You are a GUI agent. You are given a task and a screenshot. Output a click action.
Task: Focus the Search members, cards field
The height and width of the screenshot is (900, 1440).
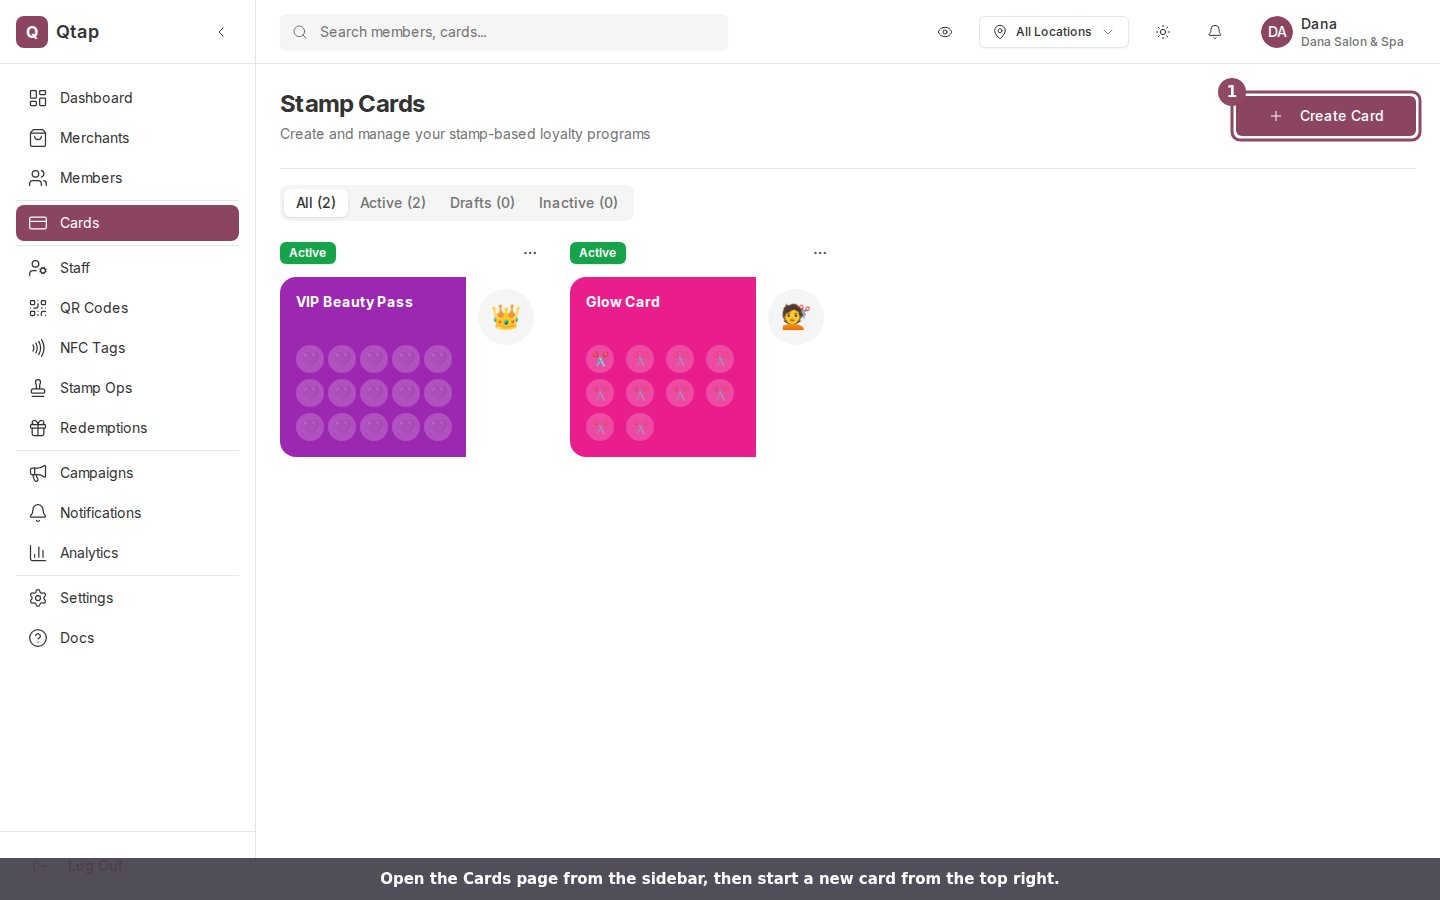tap(504, 32)
